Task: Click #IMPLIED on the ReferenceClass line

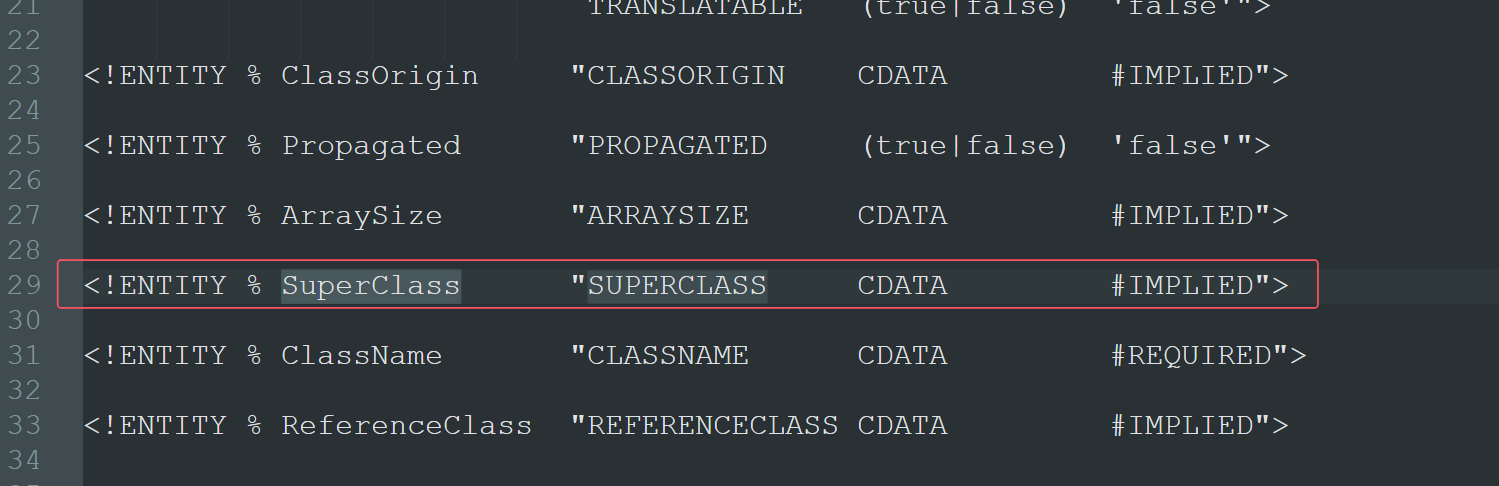Action: coord(1190,426)
